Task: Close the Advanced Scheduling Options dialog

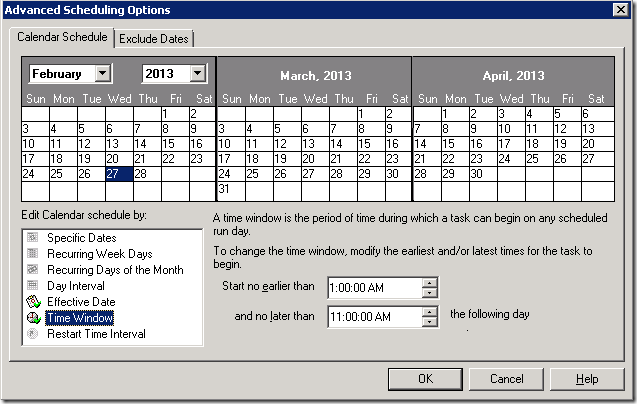Action: point(621,10)
